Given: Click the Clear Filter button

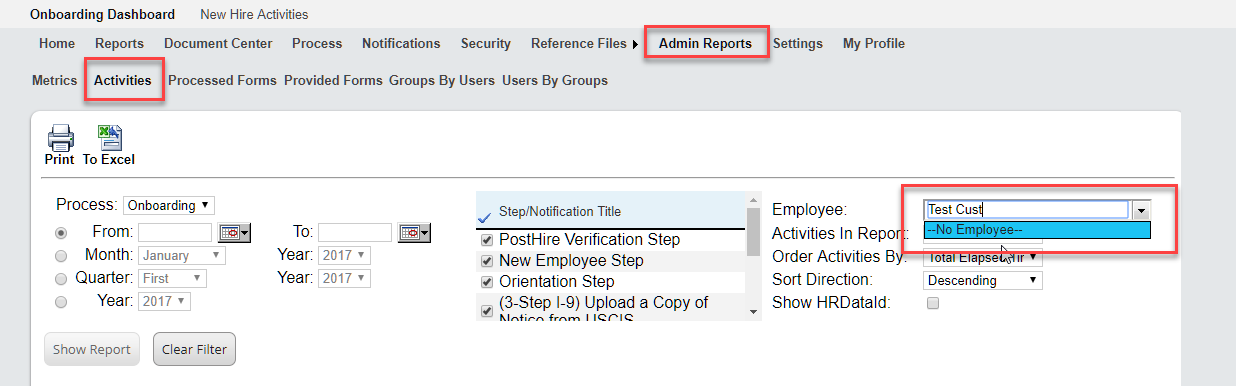Looking at the screenshot, I should [194, 349].
